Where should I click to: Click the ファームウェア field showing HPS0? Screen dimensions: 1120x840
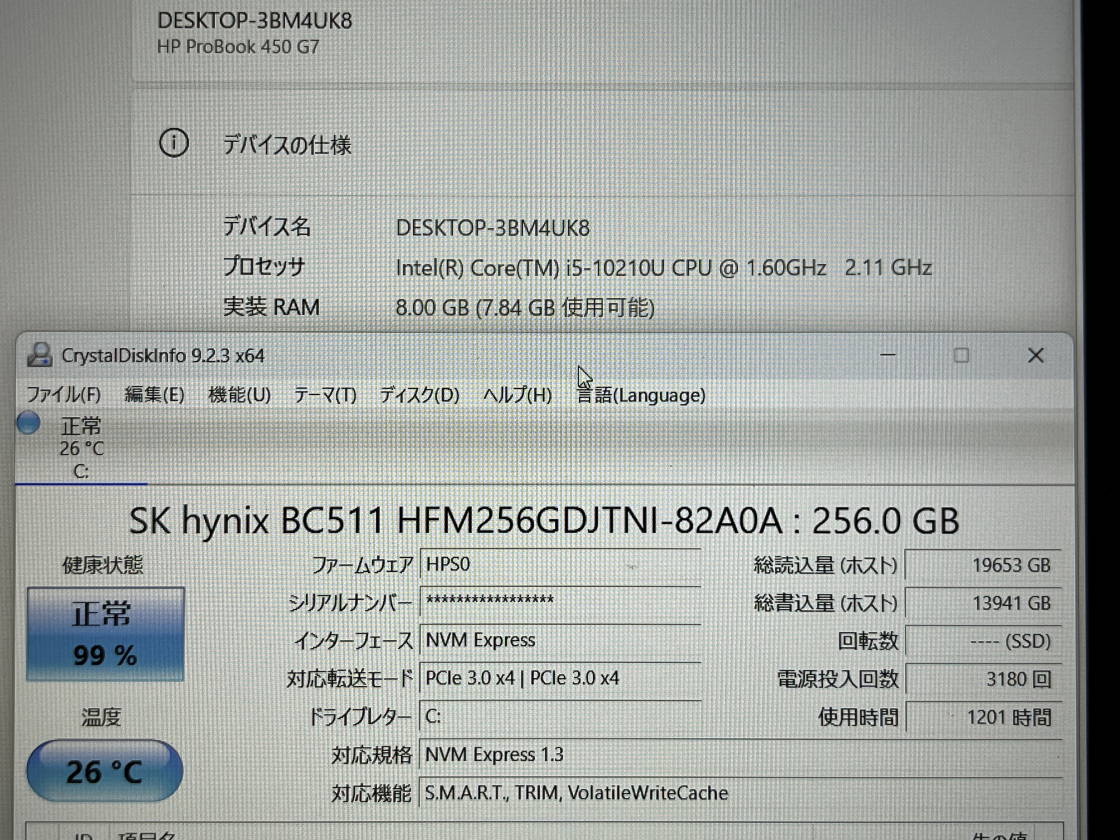[x=561, y=565]
